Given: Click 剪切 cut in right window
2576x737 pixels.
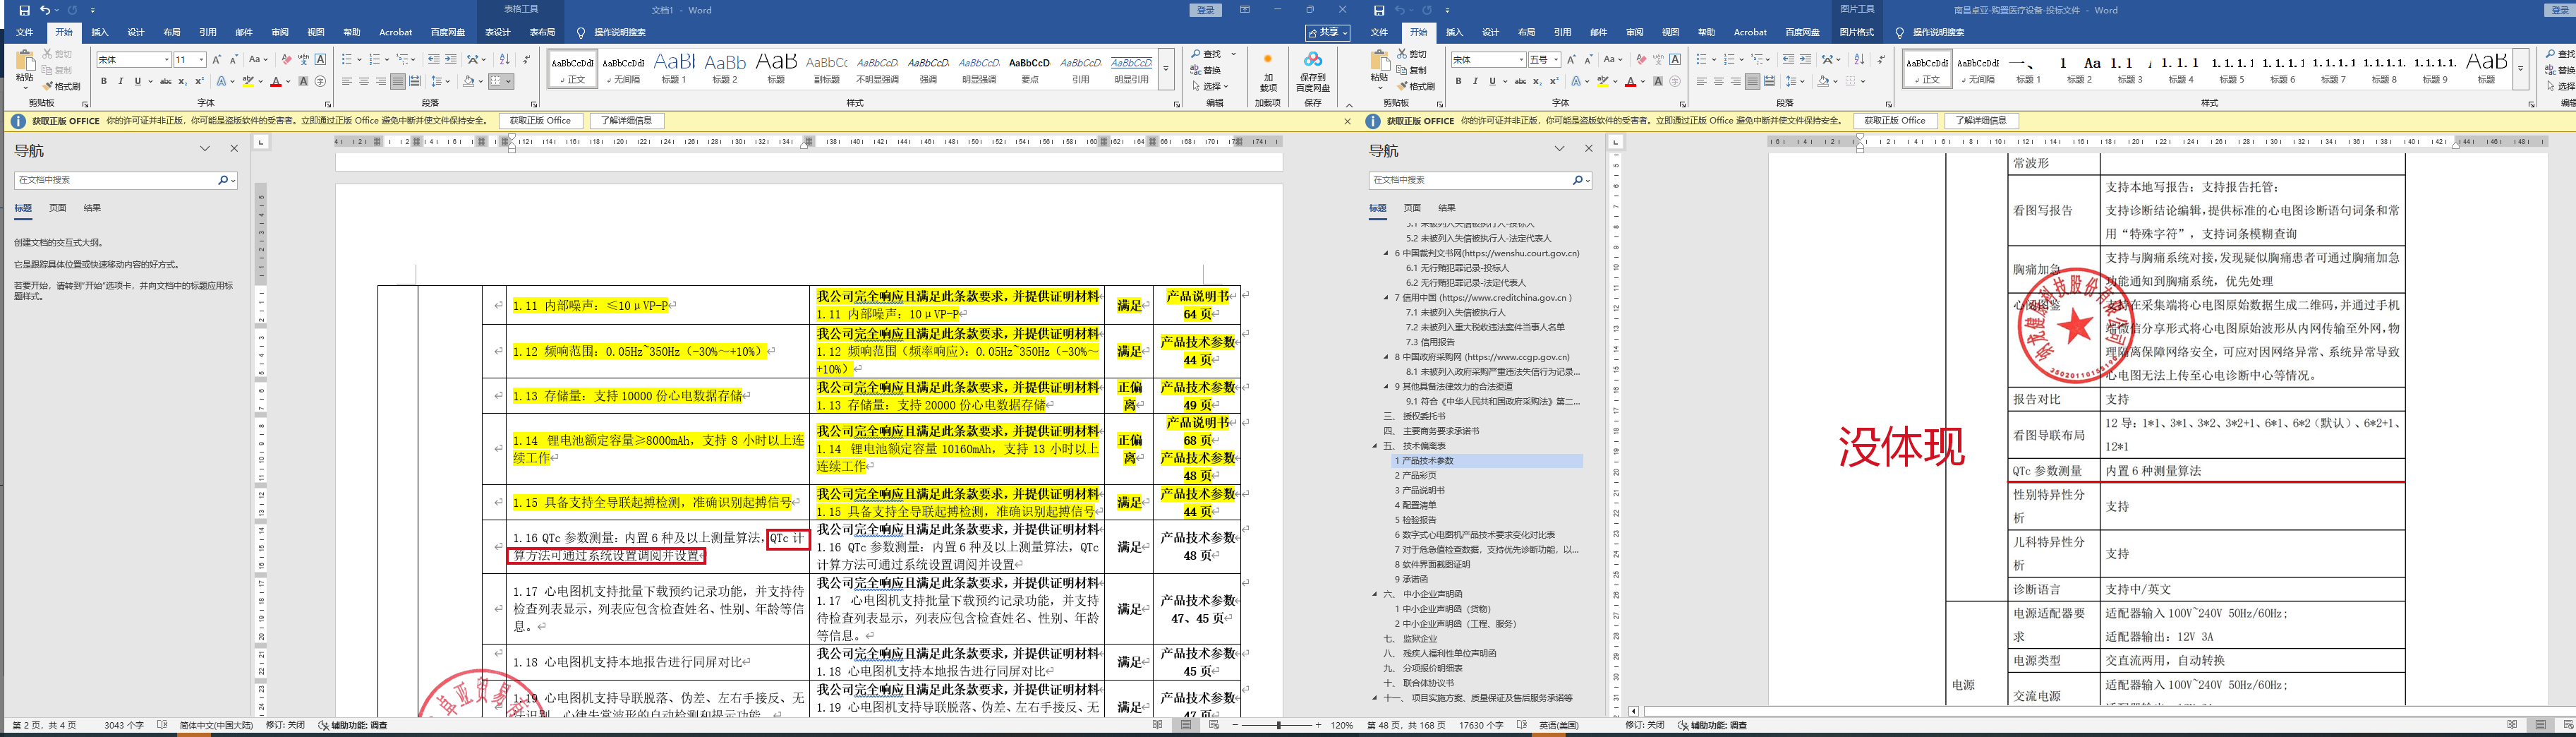Looking at the screenshot, I should 1412,54.
